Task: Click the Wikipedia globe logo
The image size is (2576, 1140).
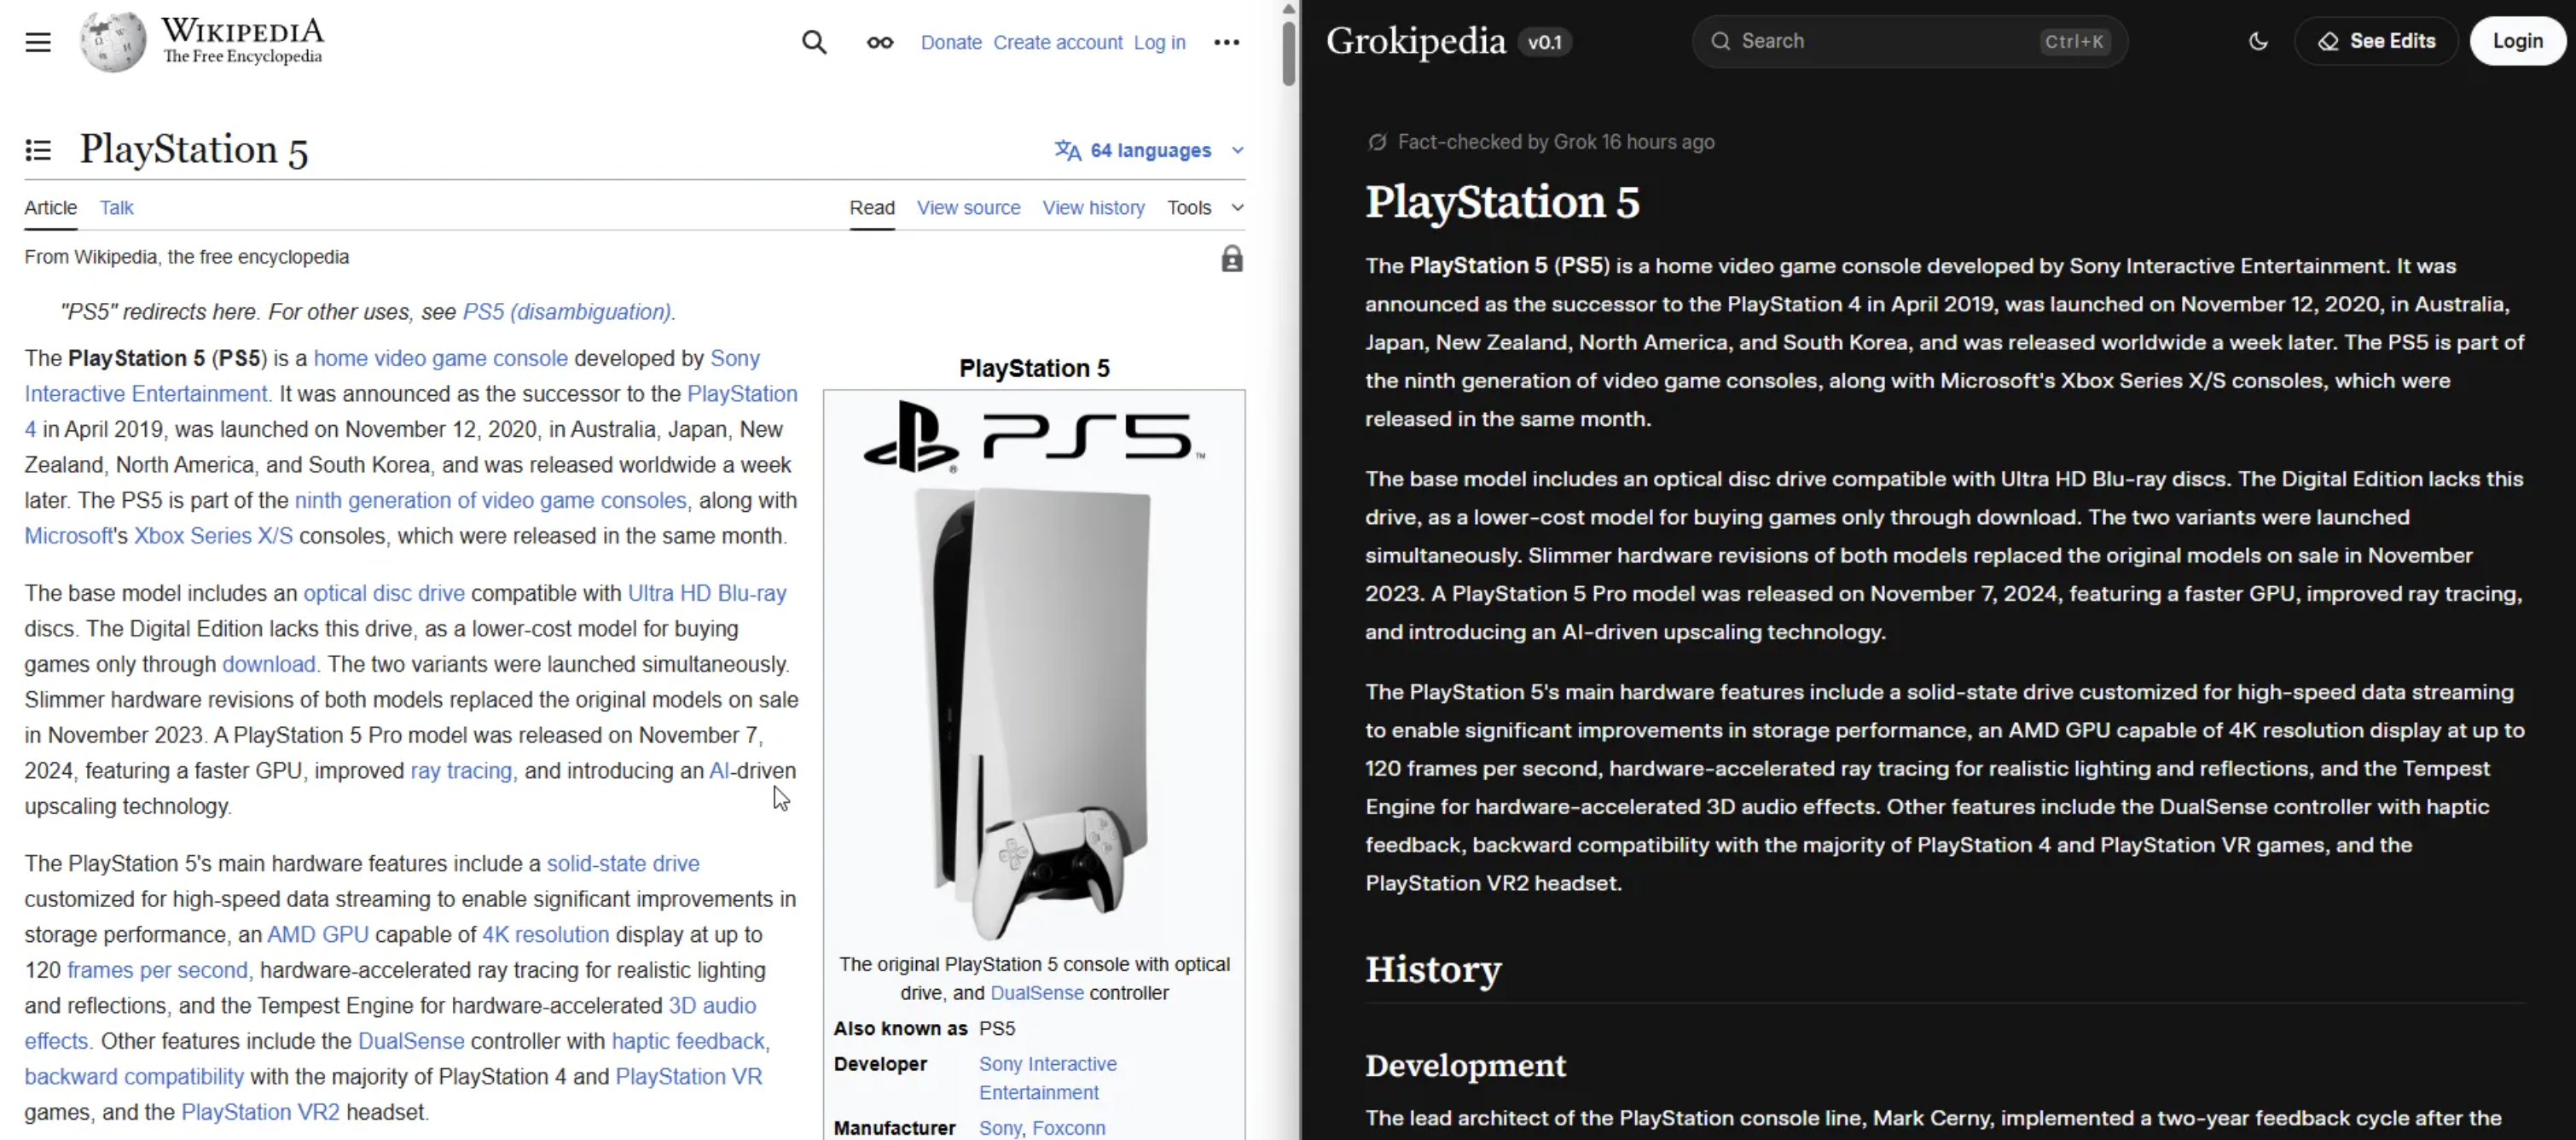Action: 112,42
